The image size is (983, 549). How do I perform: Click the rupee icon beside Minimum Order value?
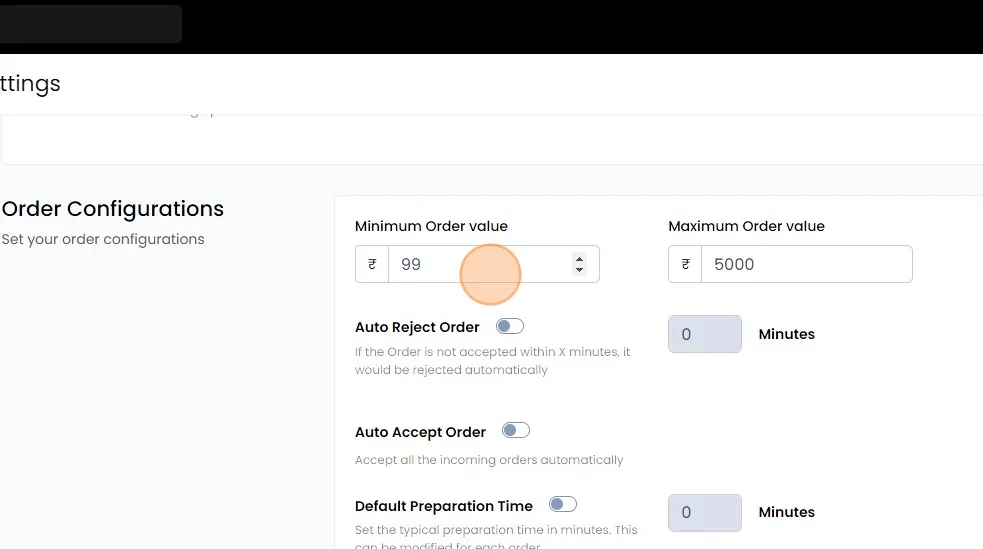372,265
